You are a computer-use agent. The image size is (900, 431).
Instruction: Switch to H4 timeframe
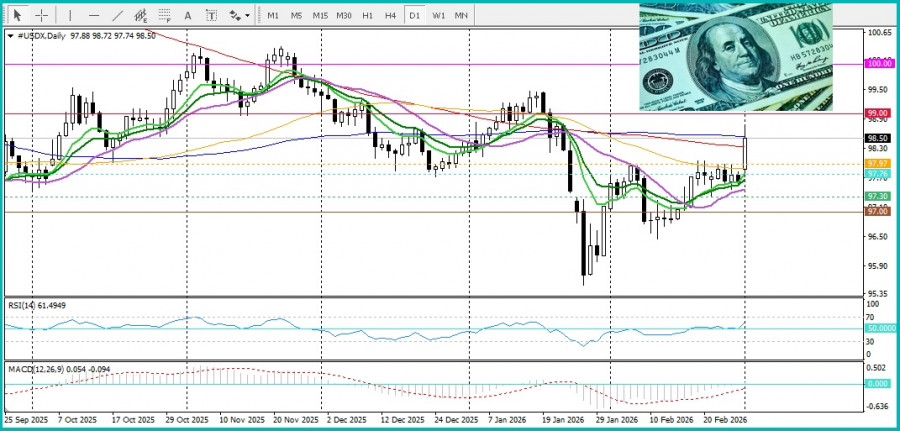[x=391, y=16]
